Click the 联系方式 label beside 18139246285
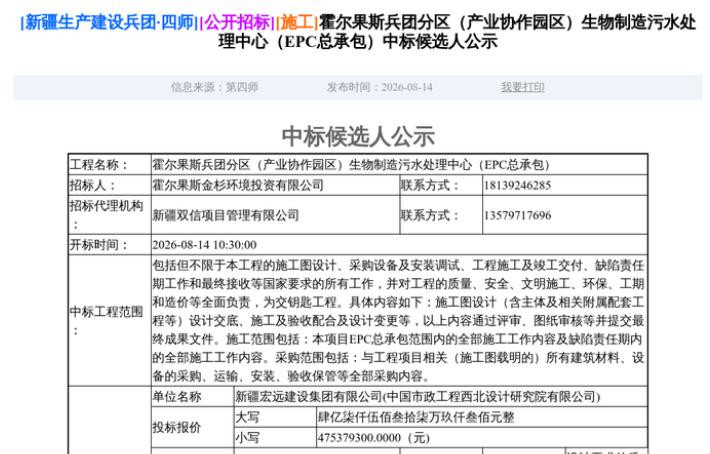710x454 pixels. click(441, 185)
